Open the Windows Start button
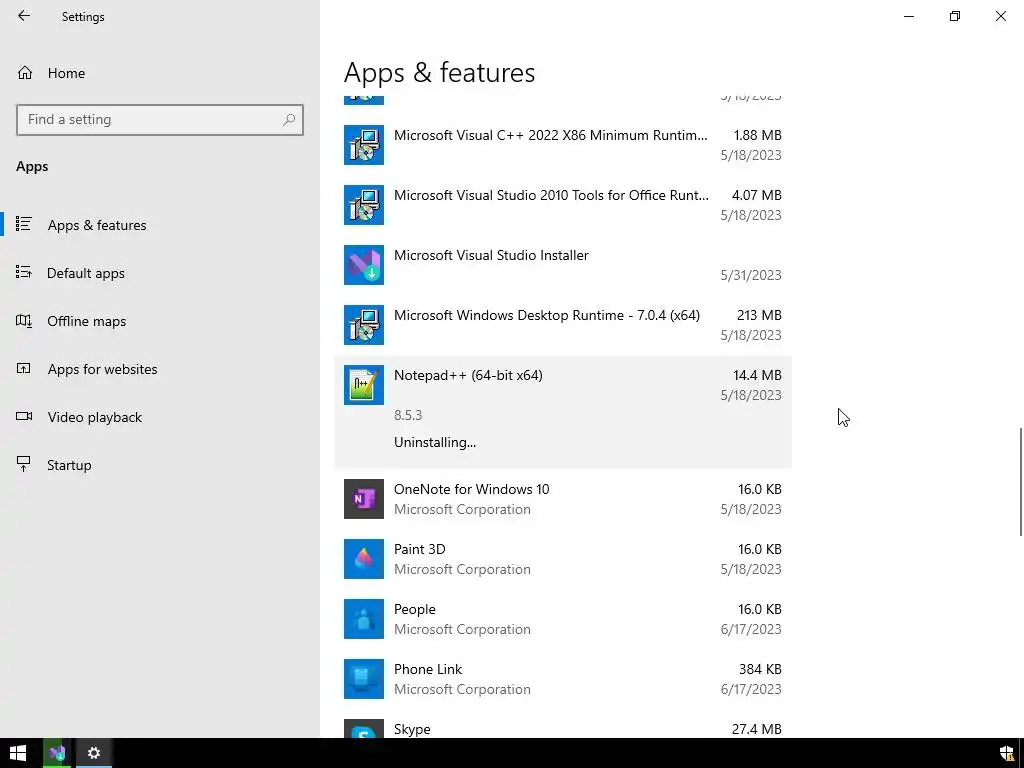The image size is (1024, 768). [18, 753]
